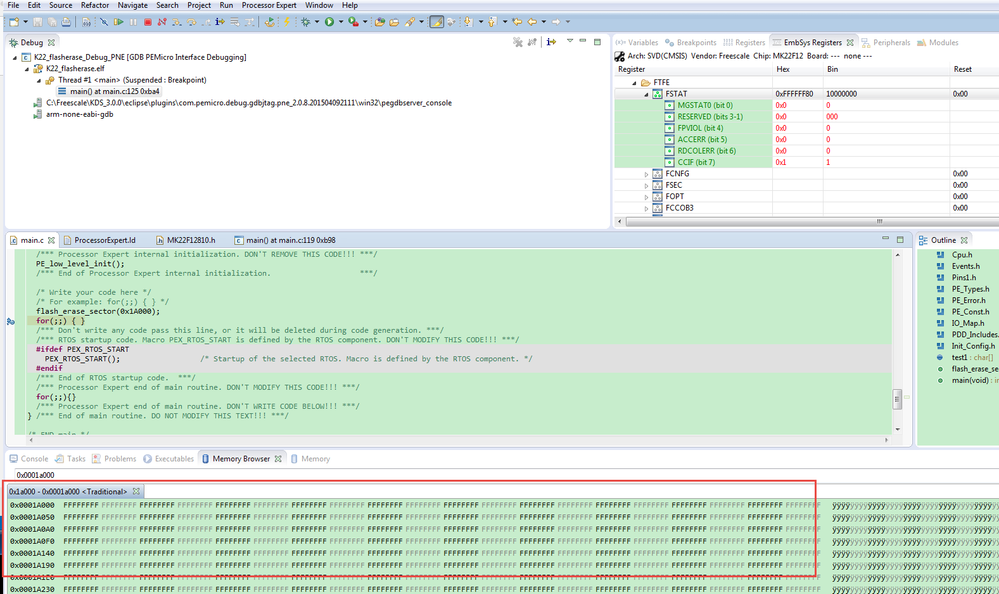The image size is (999, 594).
Task: Switch to the Breakpoints tab
Action: [x=691, y=43]
